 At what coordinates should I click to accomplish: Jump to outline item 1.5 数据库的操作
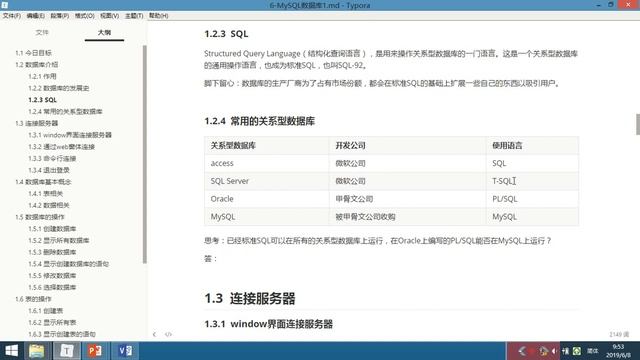click(x=40, y=217)
